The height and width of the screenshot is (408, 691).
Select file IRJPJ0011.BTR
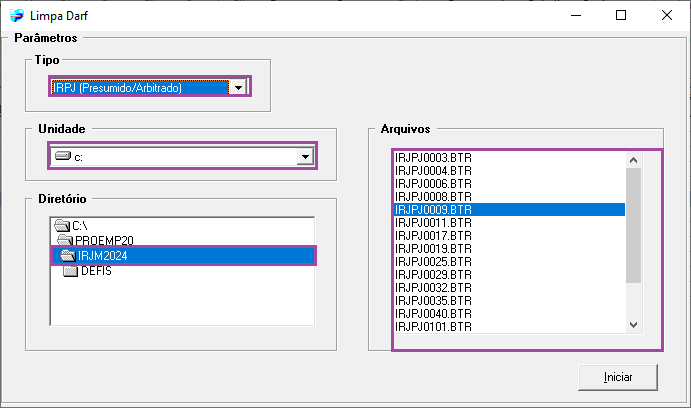tap(509, 223)
